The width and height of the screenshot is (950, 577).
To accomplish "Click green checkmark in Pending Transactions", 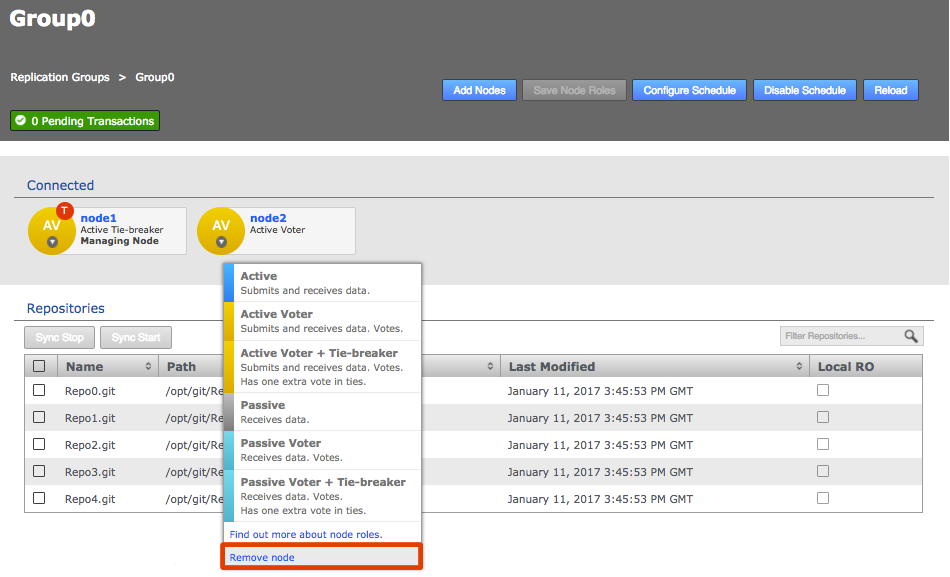I will click(x=21, y=121).
